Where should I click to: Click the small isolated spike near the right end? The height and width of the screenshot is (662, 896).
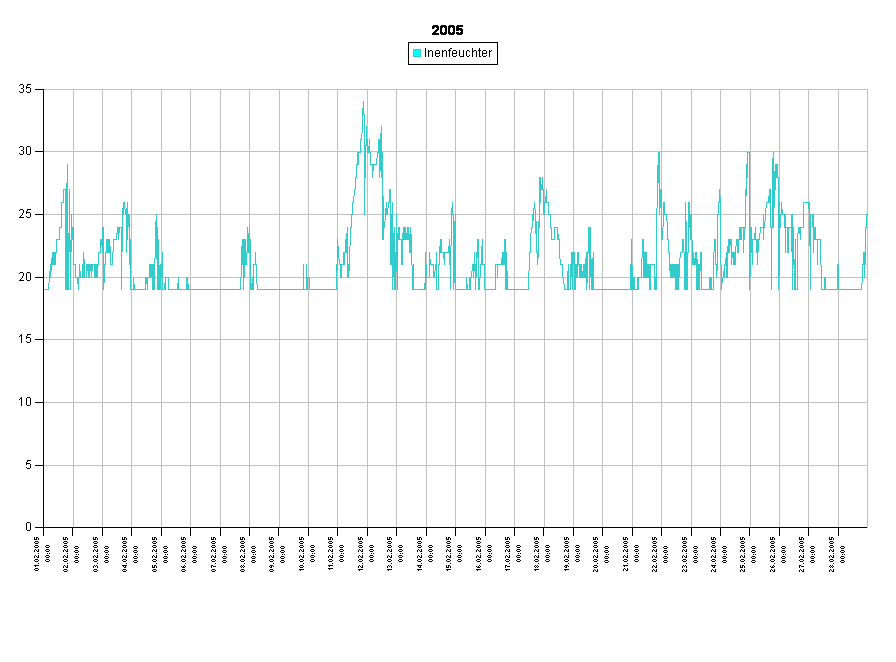[838, 266]
